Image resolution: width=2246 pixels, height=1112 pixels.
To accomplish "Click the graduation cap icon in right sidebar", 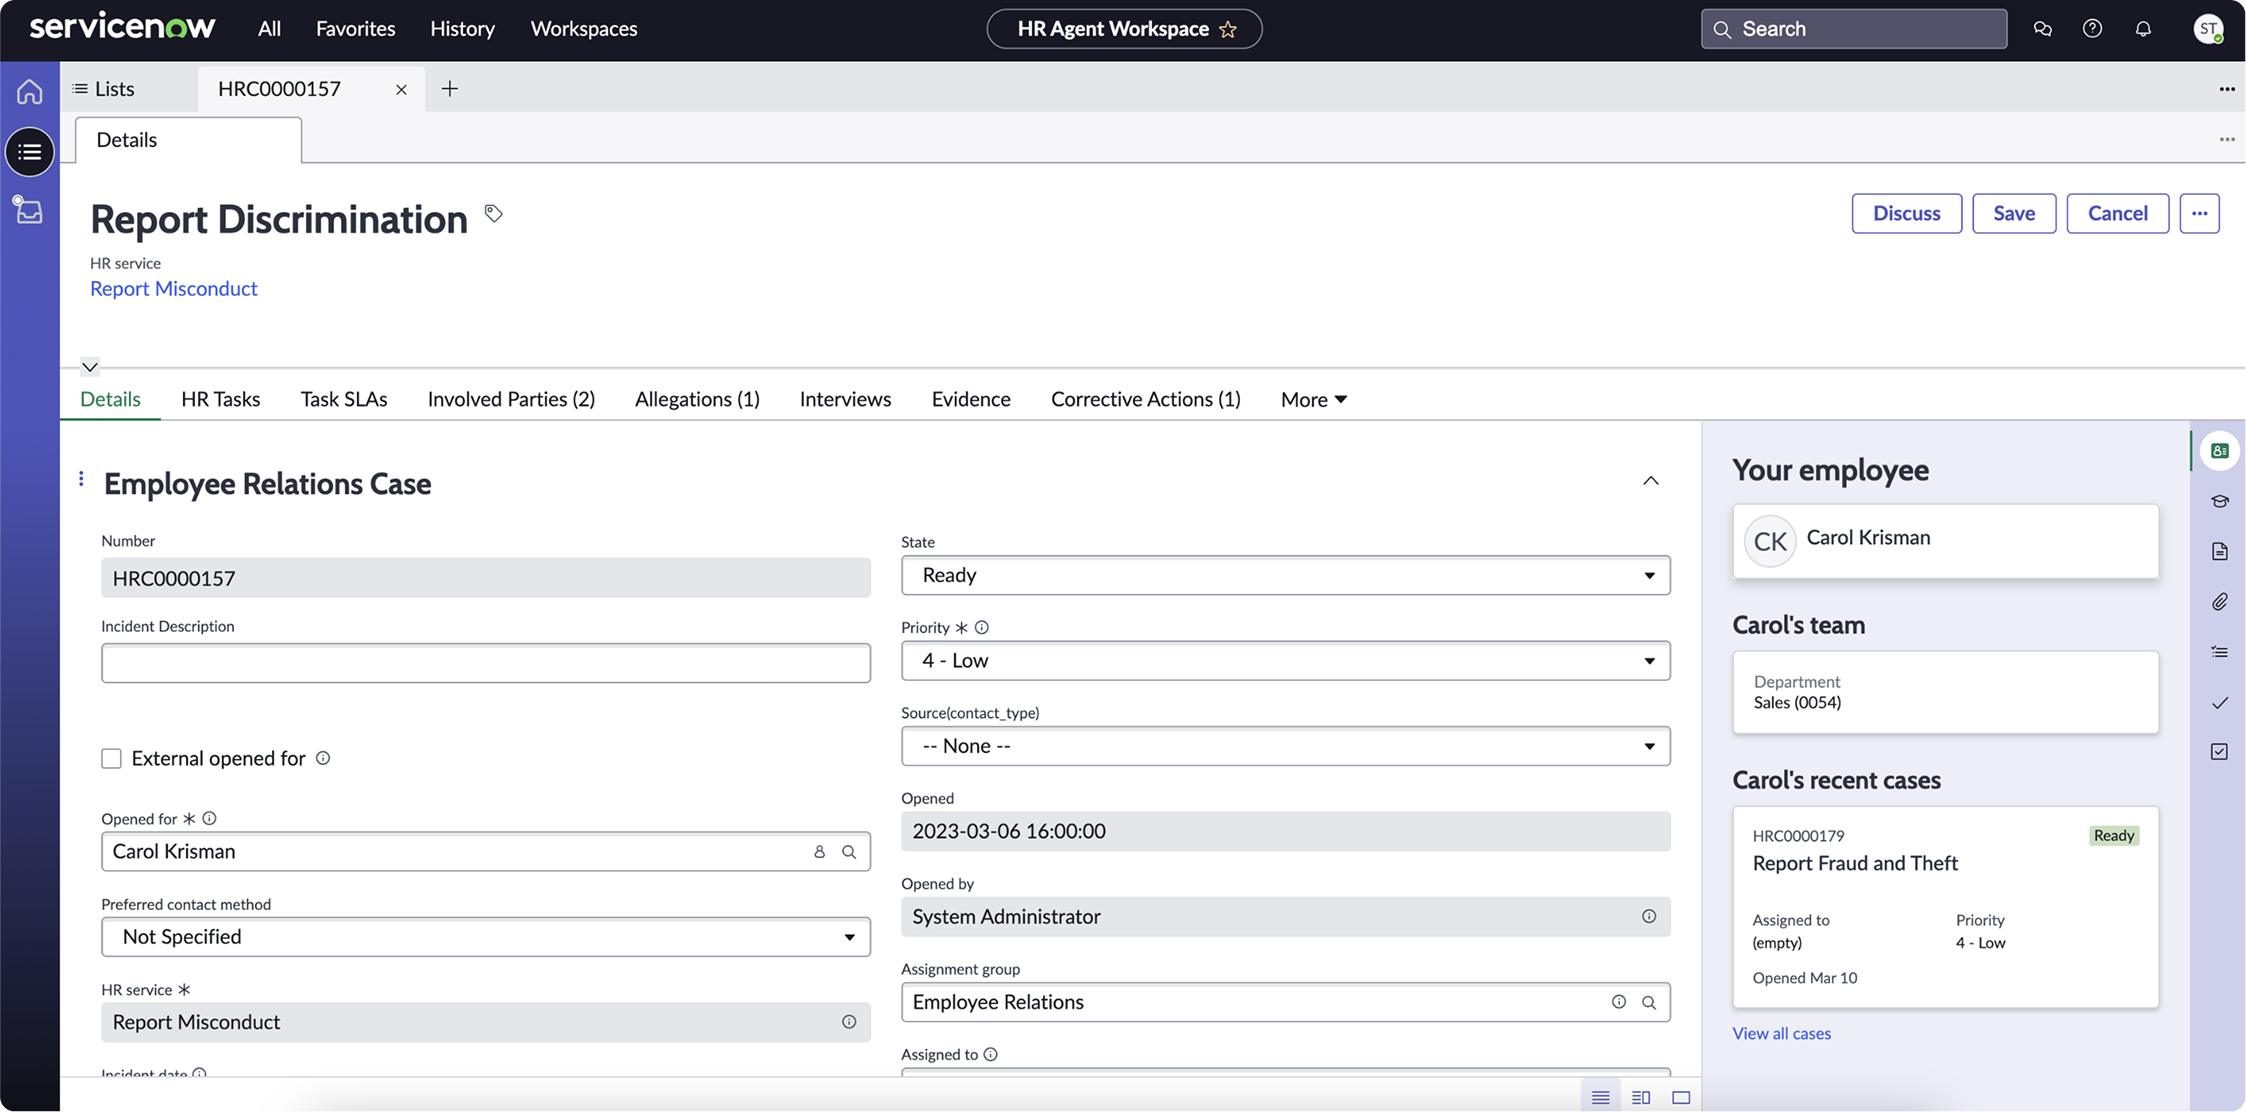I will coord(2219,501).
